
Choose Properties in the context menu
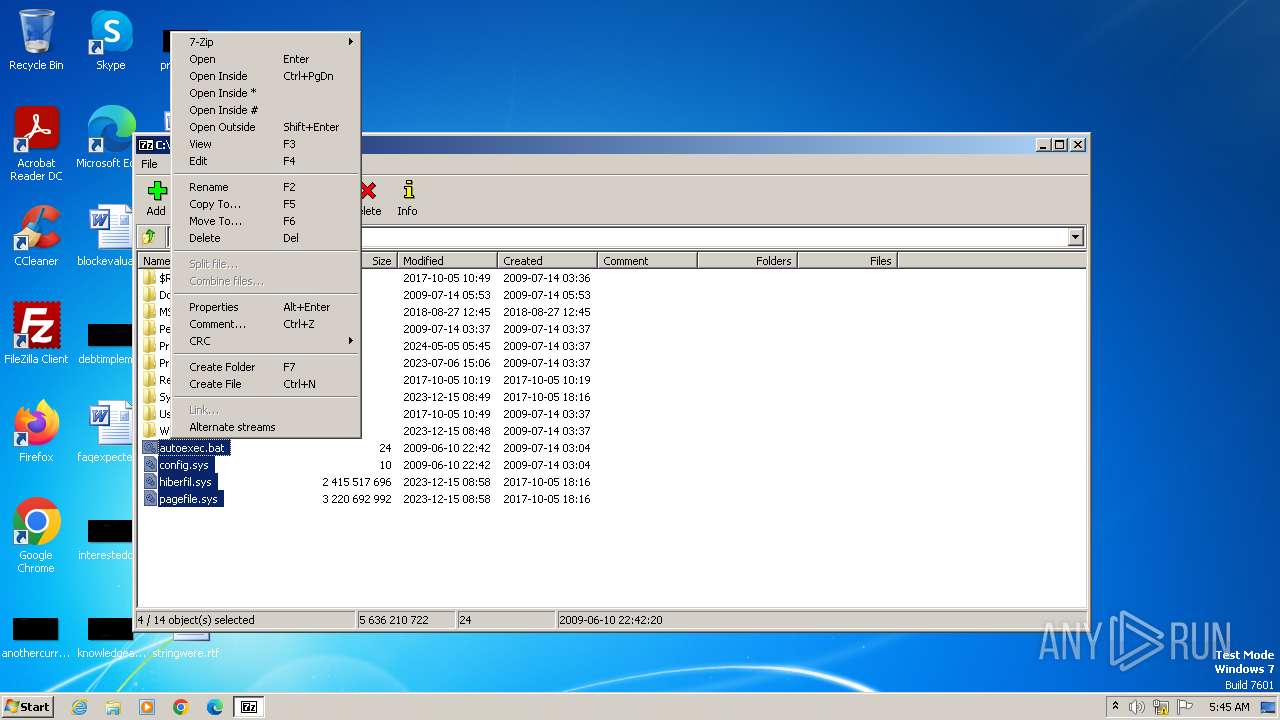coord(266,307)
